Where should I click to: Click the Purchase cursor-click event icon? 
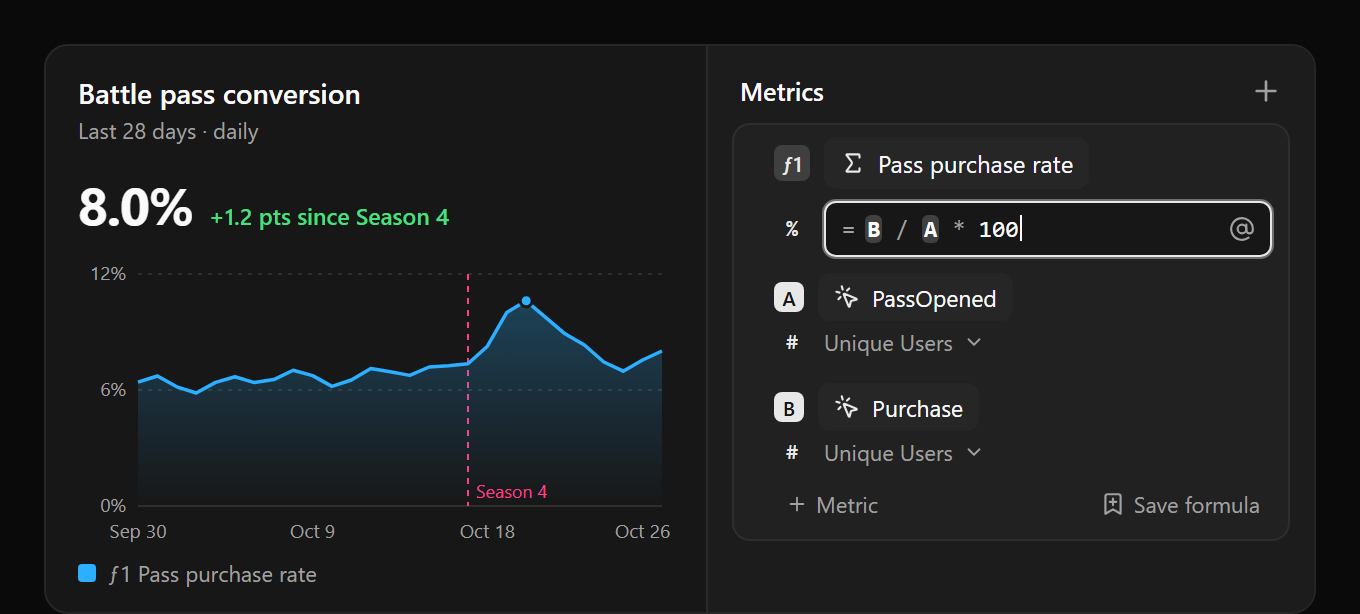click(847, 407)
